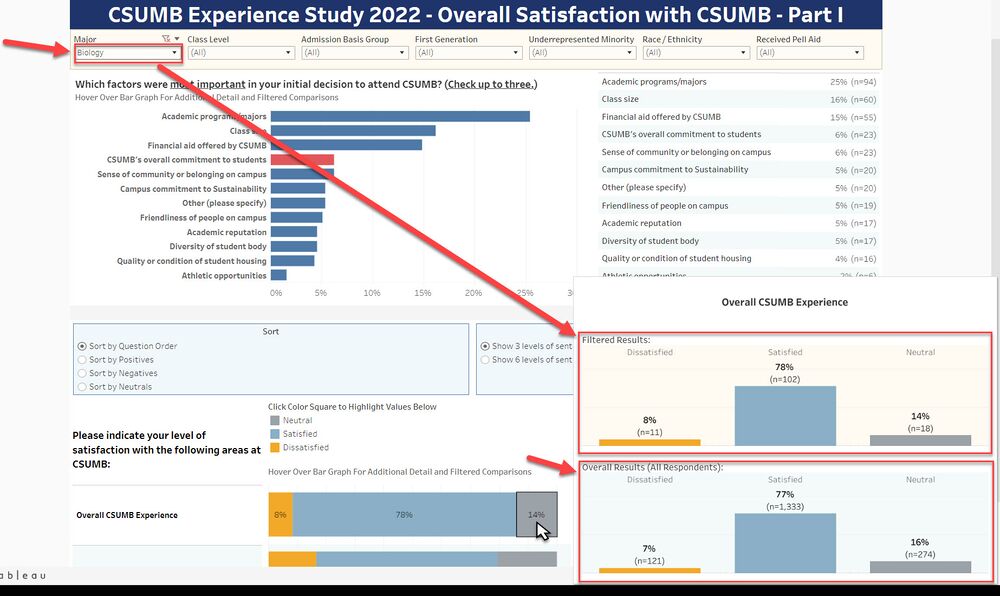Screen dimensions: 1000x596
Task: Click the Academic programs/majors bar
Action: tap(400, 116)
